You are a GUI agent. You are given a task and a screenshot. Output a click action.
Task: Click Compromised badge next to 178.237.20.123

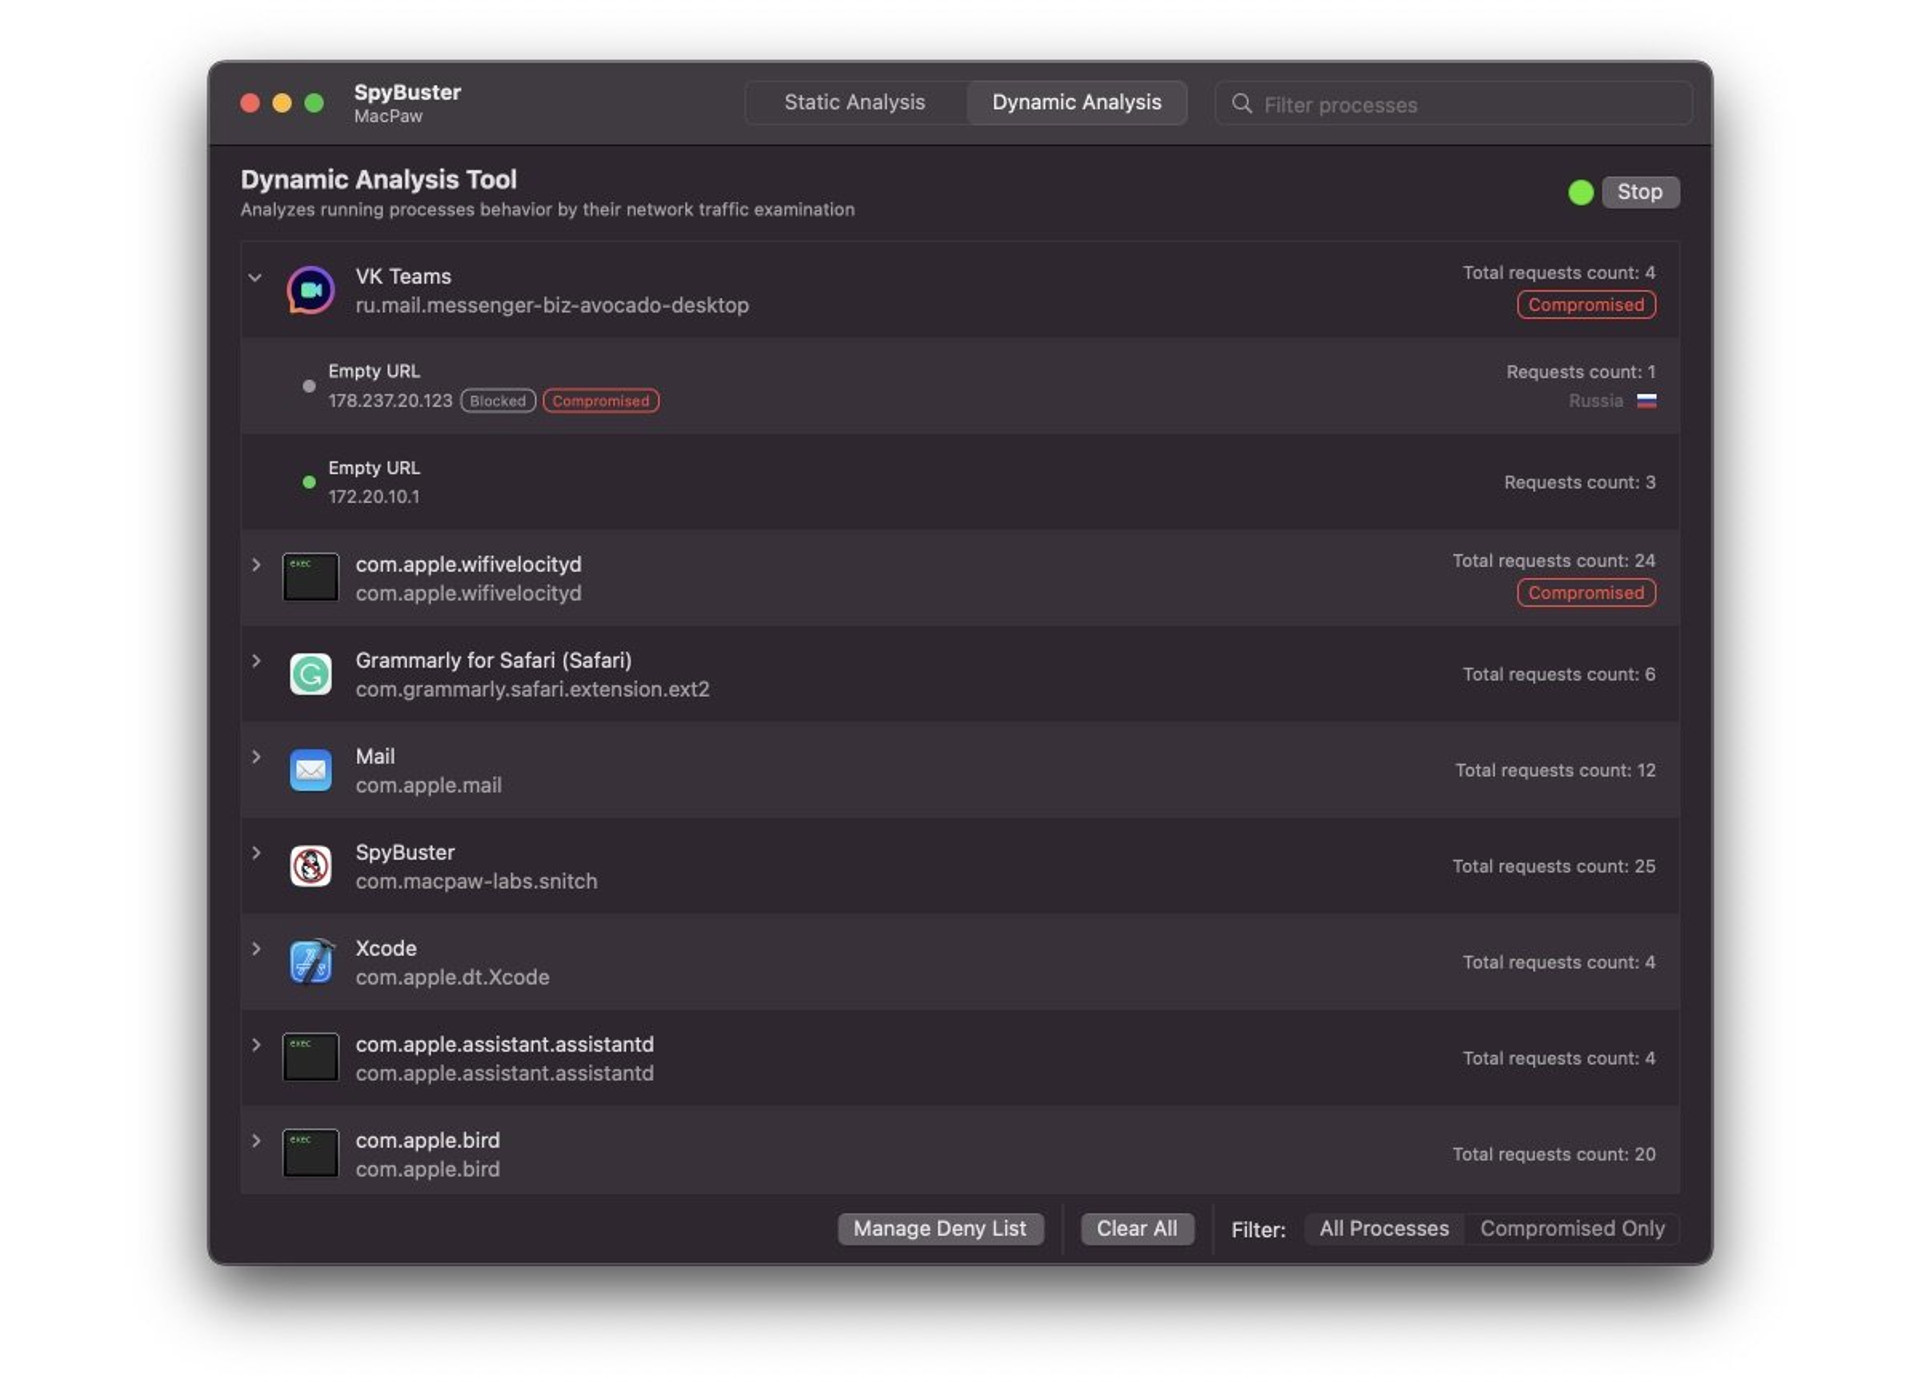coord(601,401)
